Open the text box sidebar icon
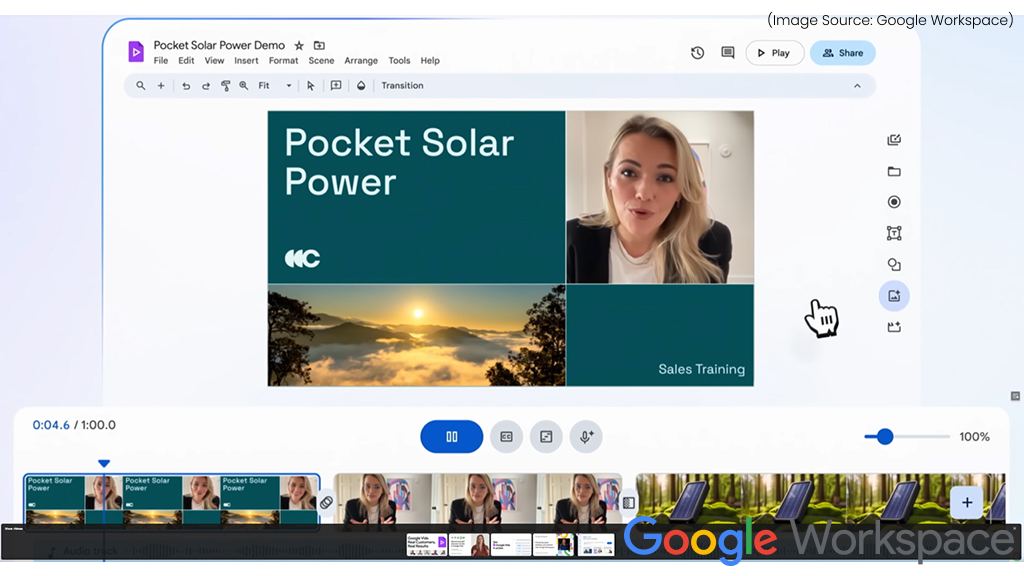 894,233
